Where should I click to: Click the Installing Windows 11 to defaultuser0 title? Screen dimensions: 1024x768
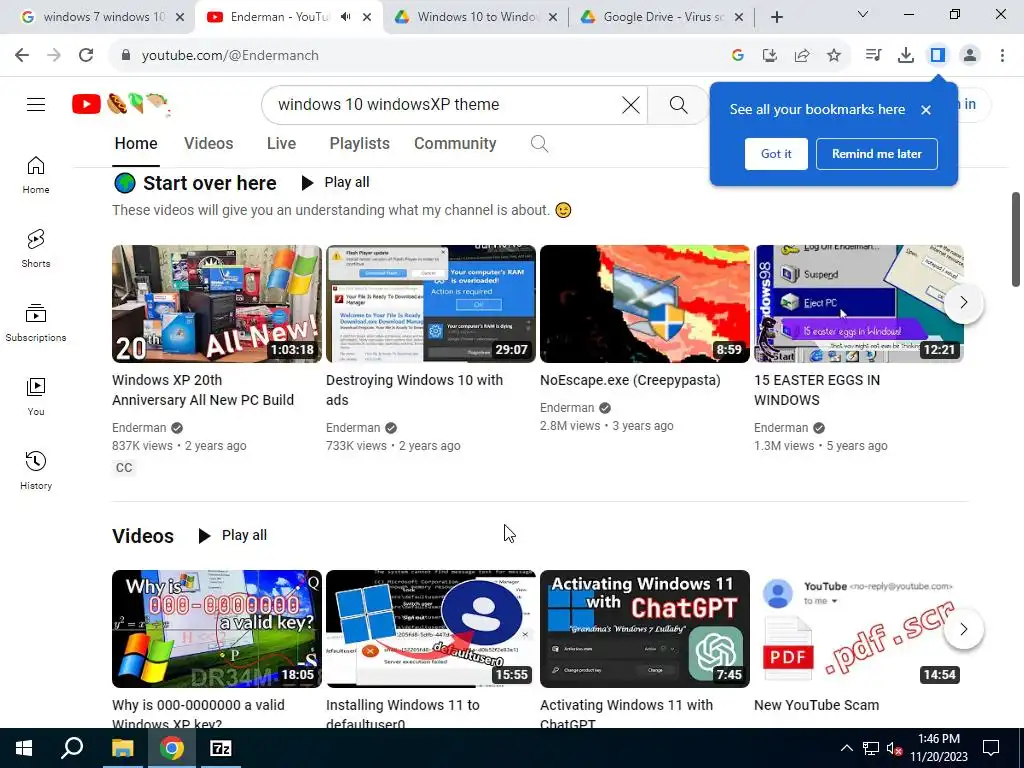point(403,714)
